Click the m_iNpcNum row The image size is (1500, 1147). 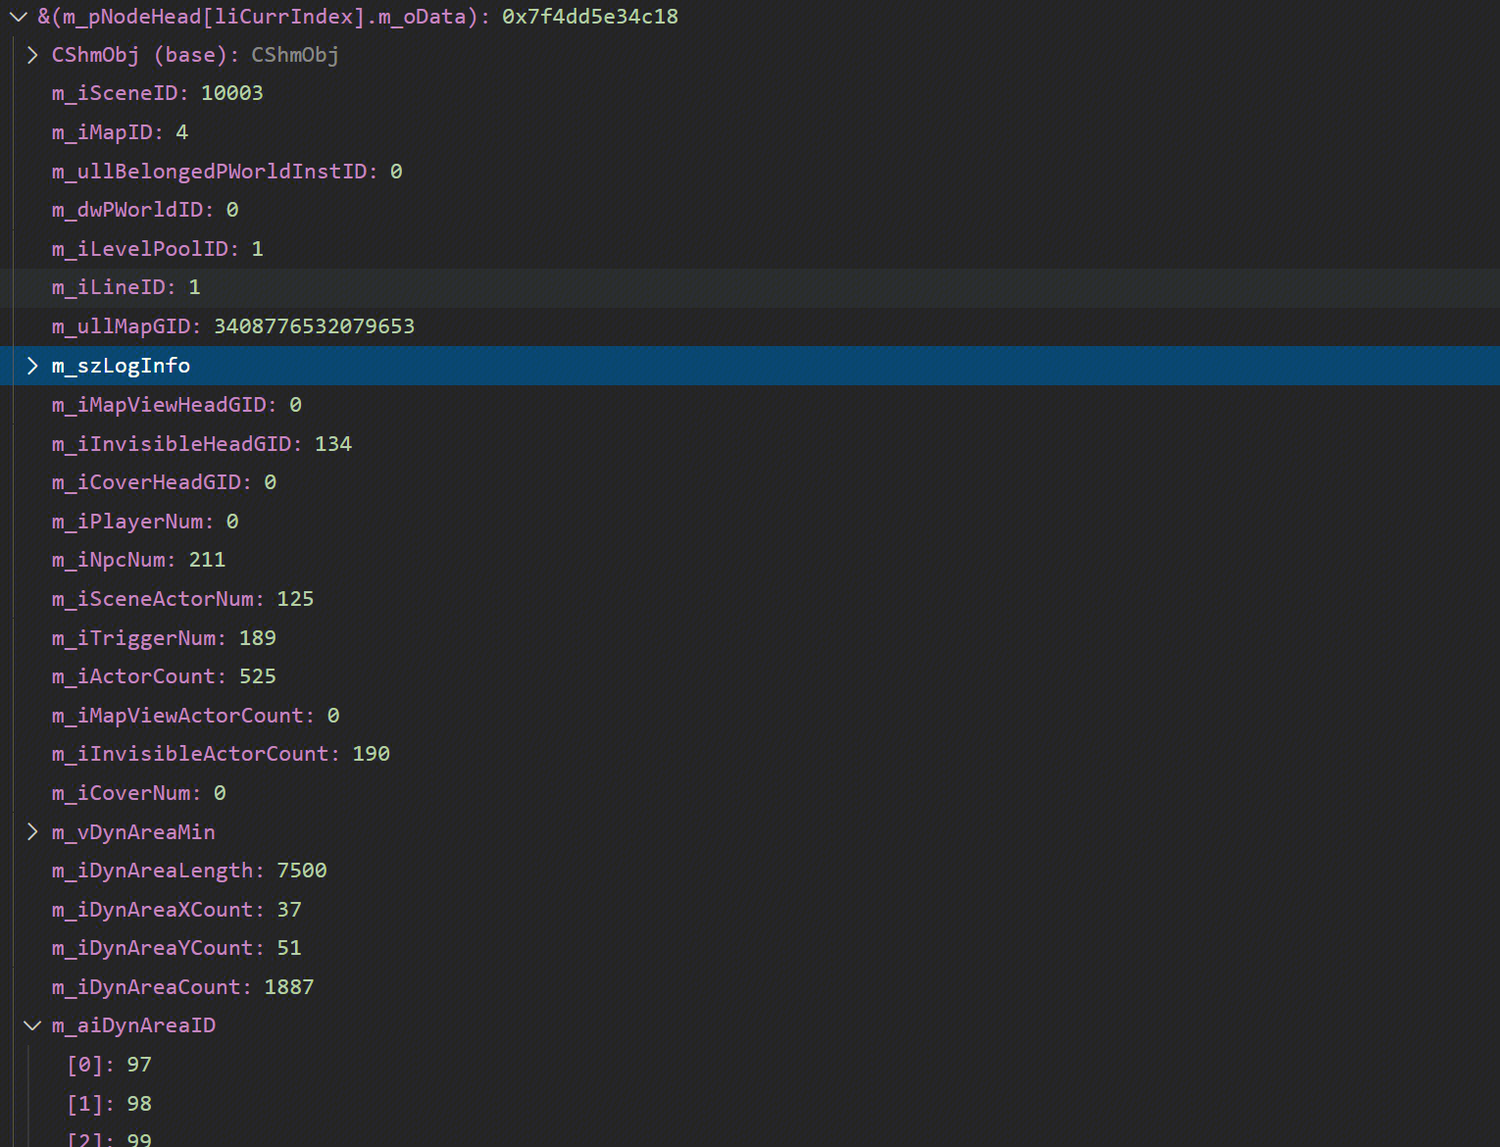click(138, 560)
